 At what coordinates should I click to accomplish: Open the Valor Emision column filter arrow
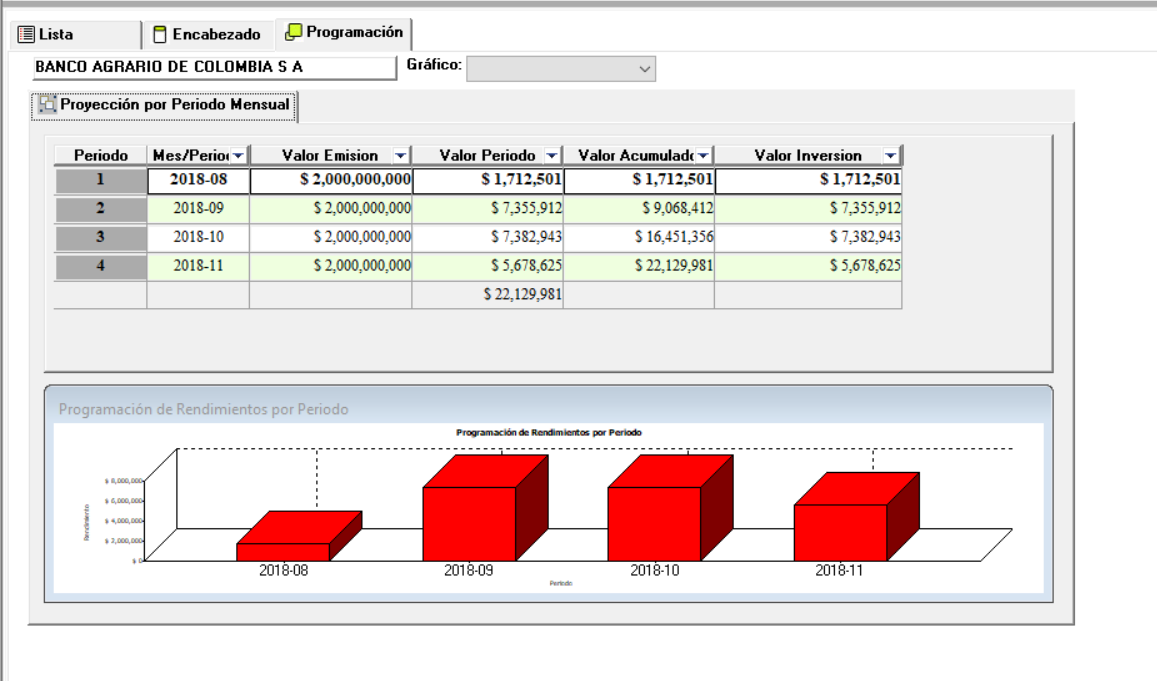[x=400, y=156]
